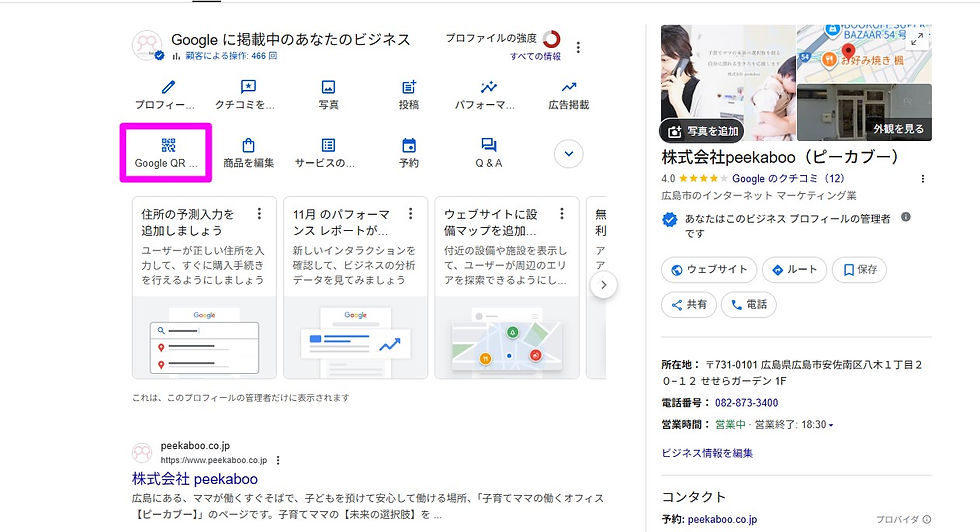The height and width of the screenshot is (532, 980).
Task: Click the woman-with-baby cover photo
Action: pos(728,82)
